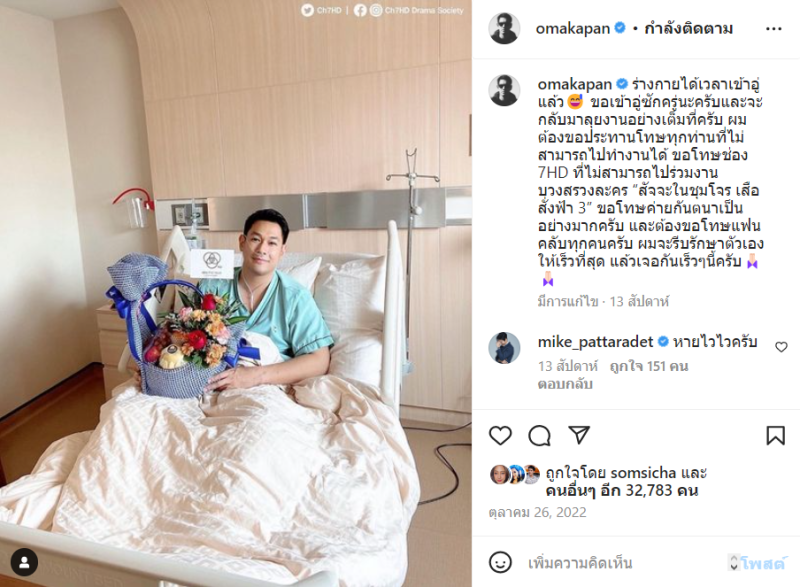
Task: Open omakapan's profile picture in the header
Action: [504, 29]
